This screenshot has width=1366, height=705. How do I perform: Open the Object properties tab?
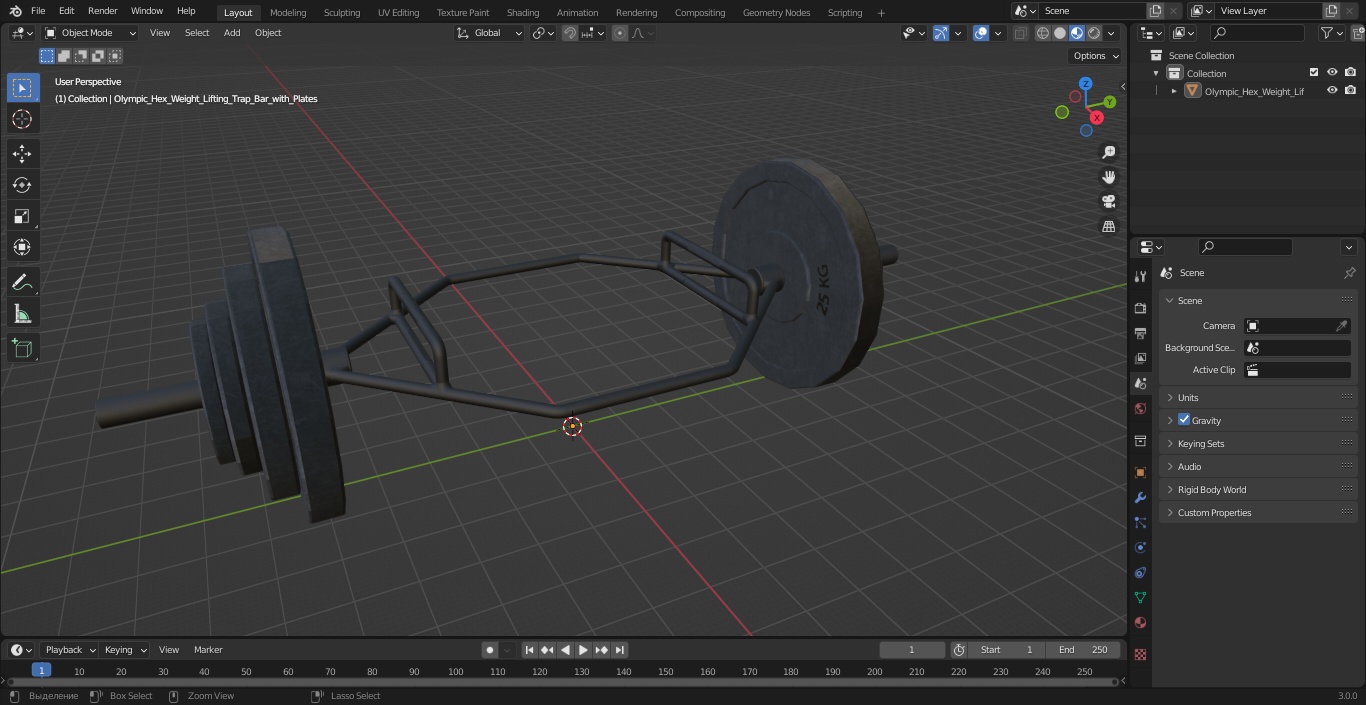(x=1140, y=472)
